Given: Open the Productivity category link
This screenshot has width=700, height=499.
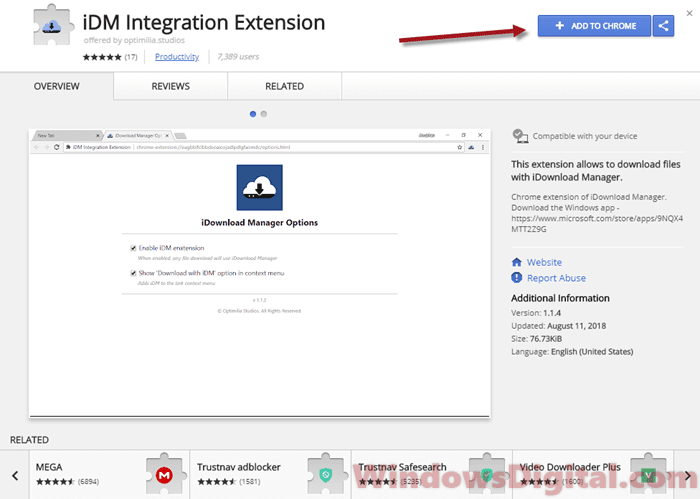Looking at the screenshot, I should coord(177,57).
